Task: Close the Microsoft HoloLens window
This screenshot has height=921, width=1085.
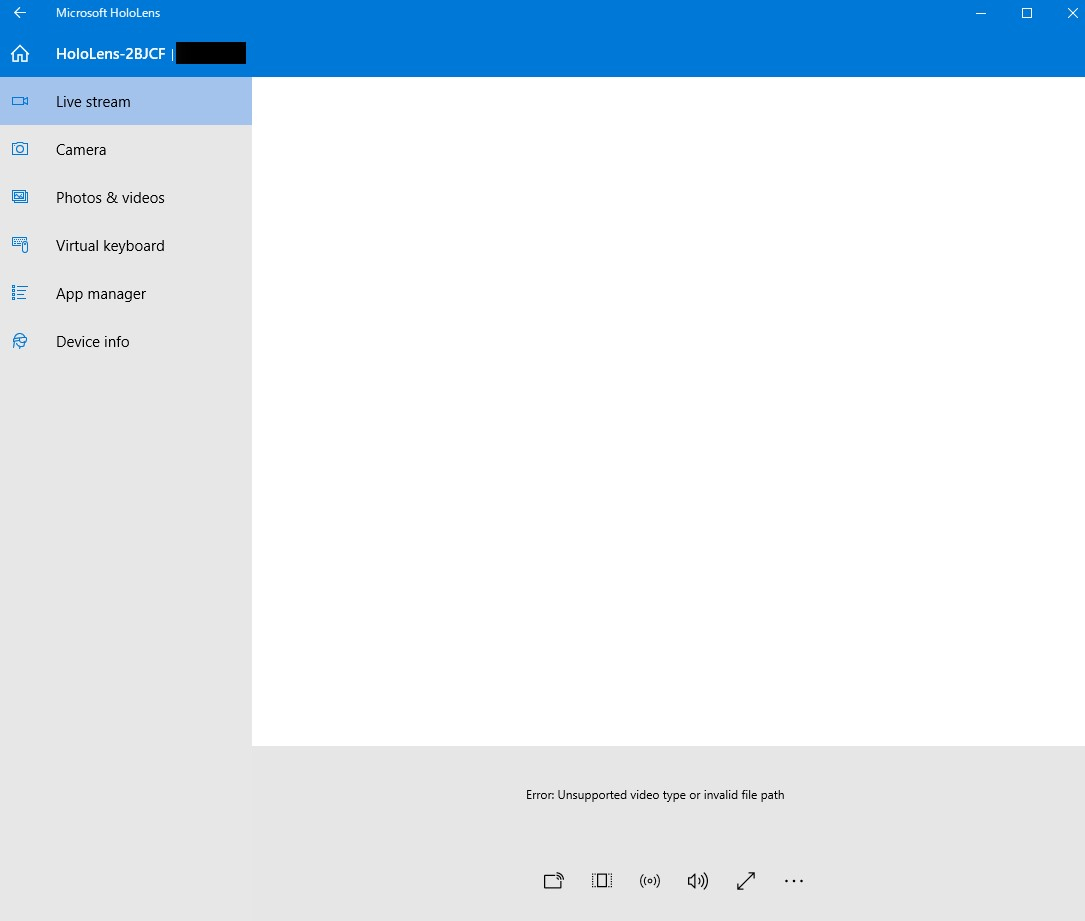Action: tap(1073, 13)
